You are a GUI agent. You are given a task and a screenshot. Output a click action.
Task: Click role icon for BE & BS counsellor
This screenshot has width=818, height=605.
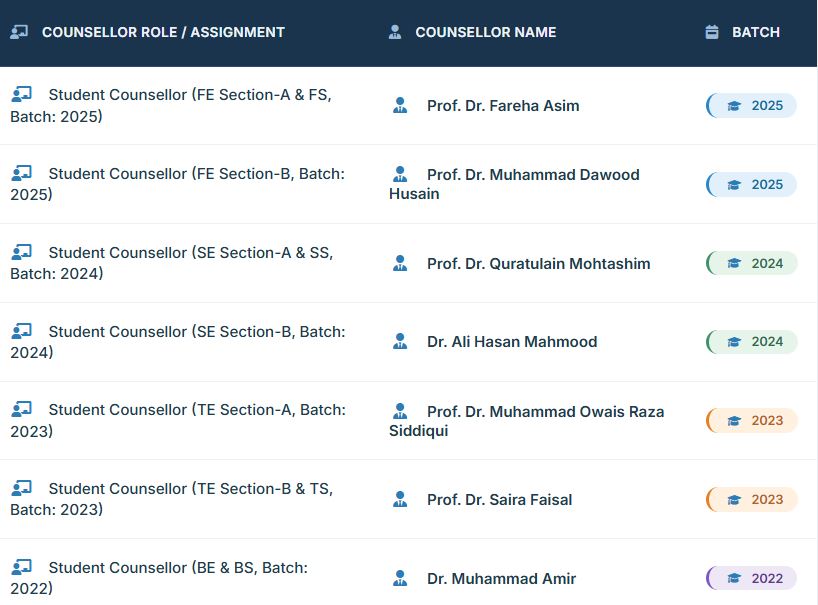pos(21,567)
